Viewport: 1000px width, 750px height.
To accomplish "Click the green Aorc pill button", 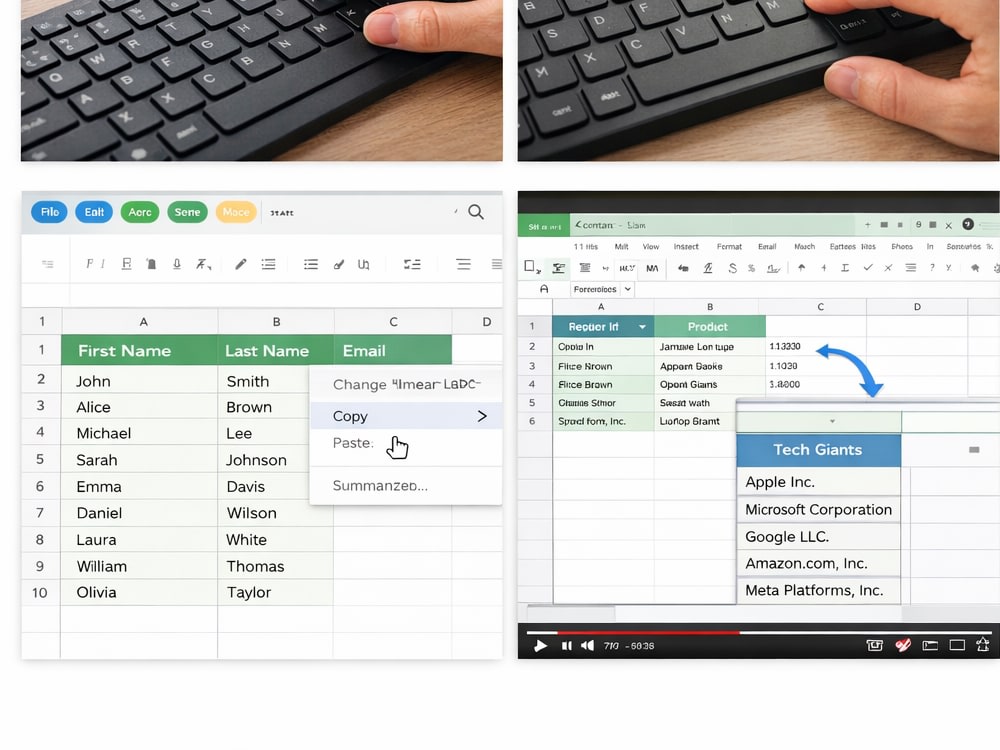I will (x=140, y=212).
